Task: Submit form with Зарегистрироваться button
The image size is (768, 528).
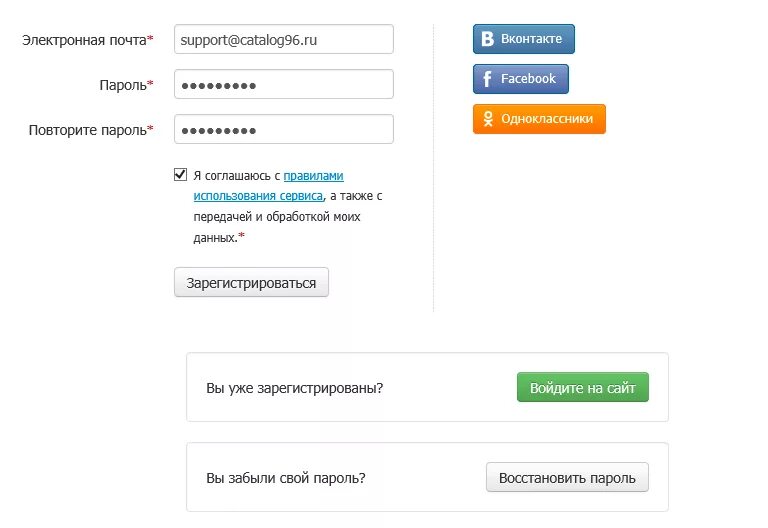Action: (x=251, y=282)
